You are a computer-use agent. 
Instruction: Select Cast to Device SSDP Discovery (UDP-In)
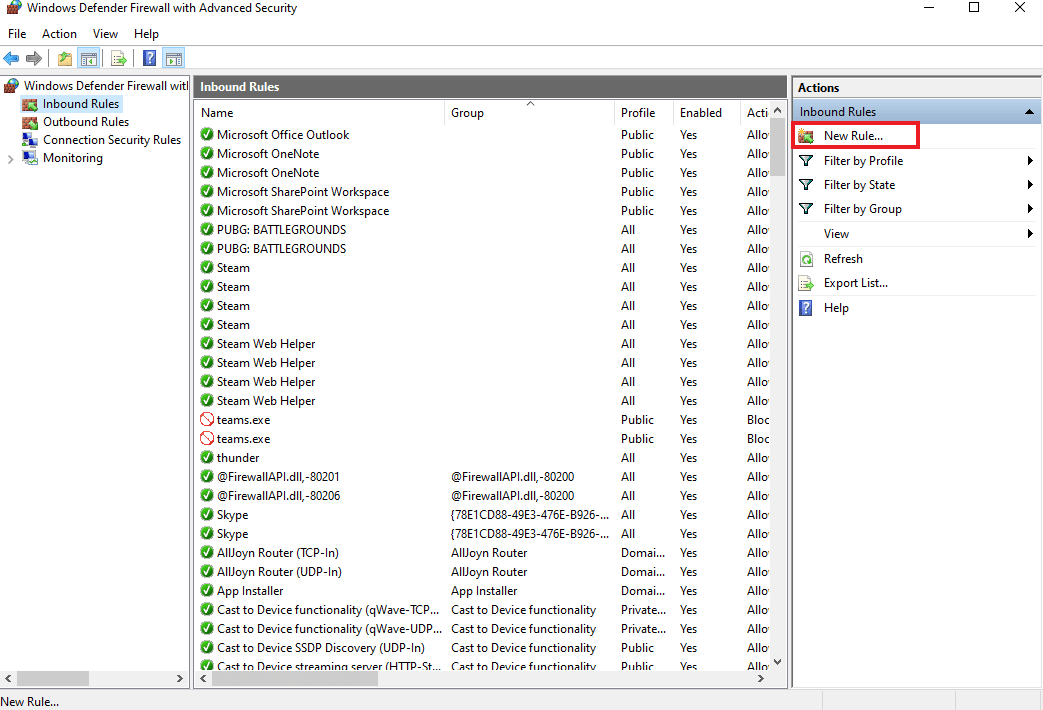(x=321, y=648)
